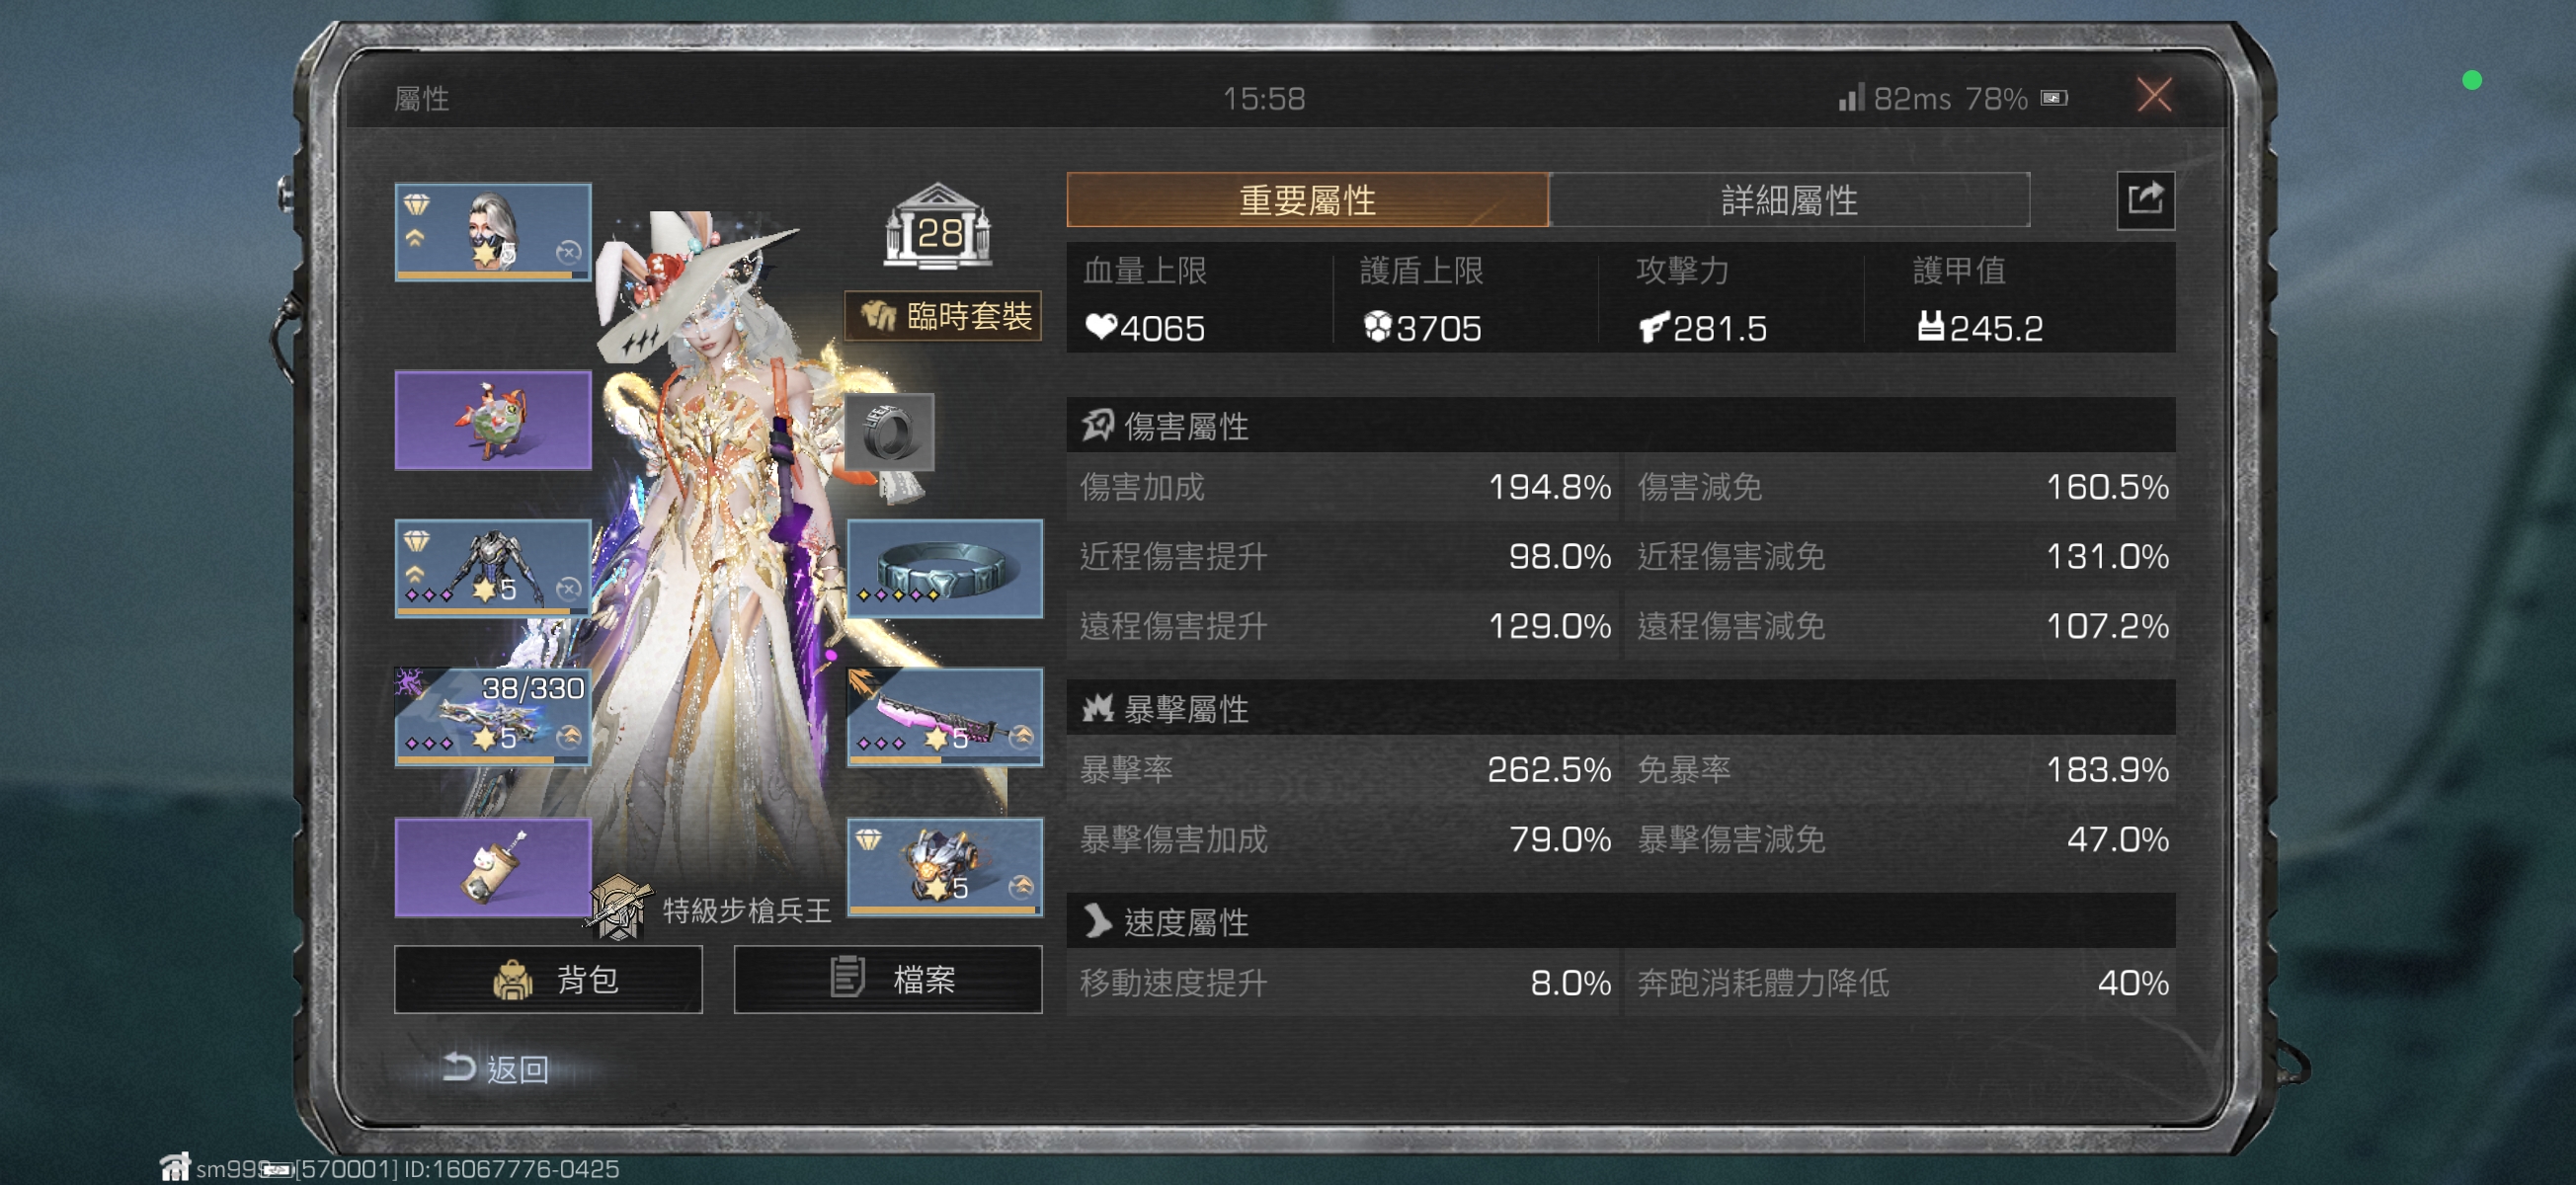2576x1185 pixels.
Task: Select the 重要屬性 tab
Action: 1307,200
